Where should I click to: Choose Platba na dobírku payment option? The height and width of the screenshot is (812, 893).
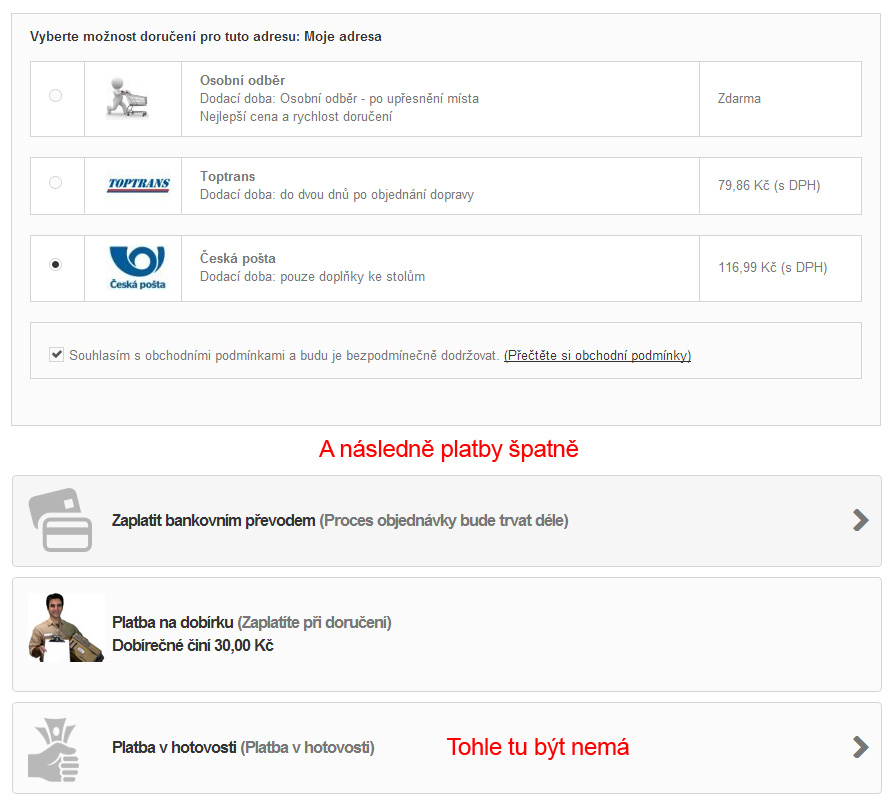(447, 635)
